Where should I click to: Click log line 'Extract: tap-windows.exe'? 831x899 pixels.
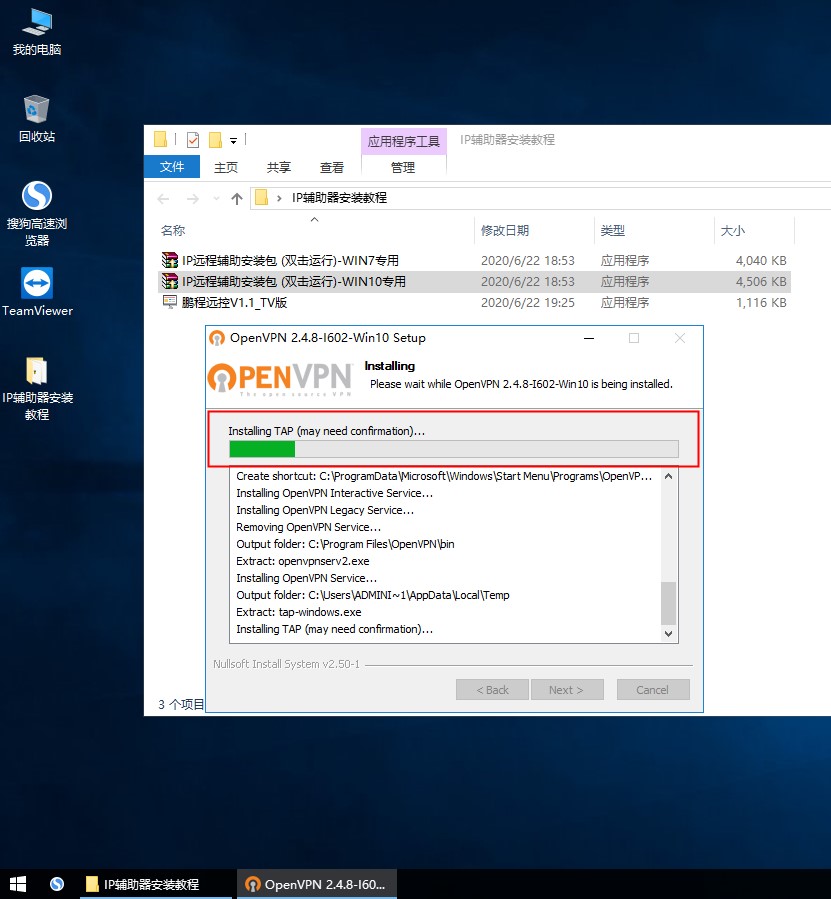[299, 612]
